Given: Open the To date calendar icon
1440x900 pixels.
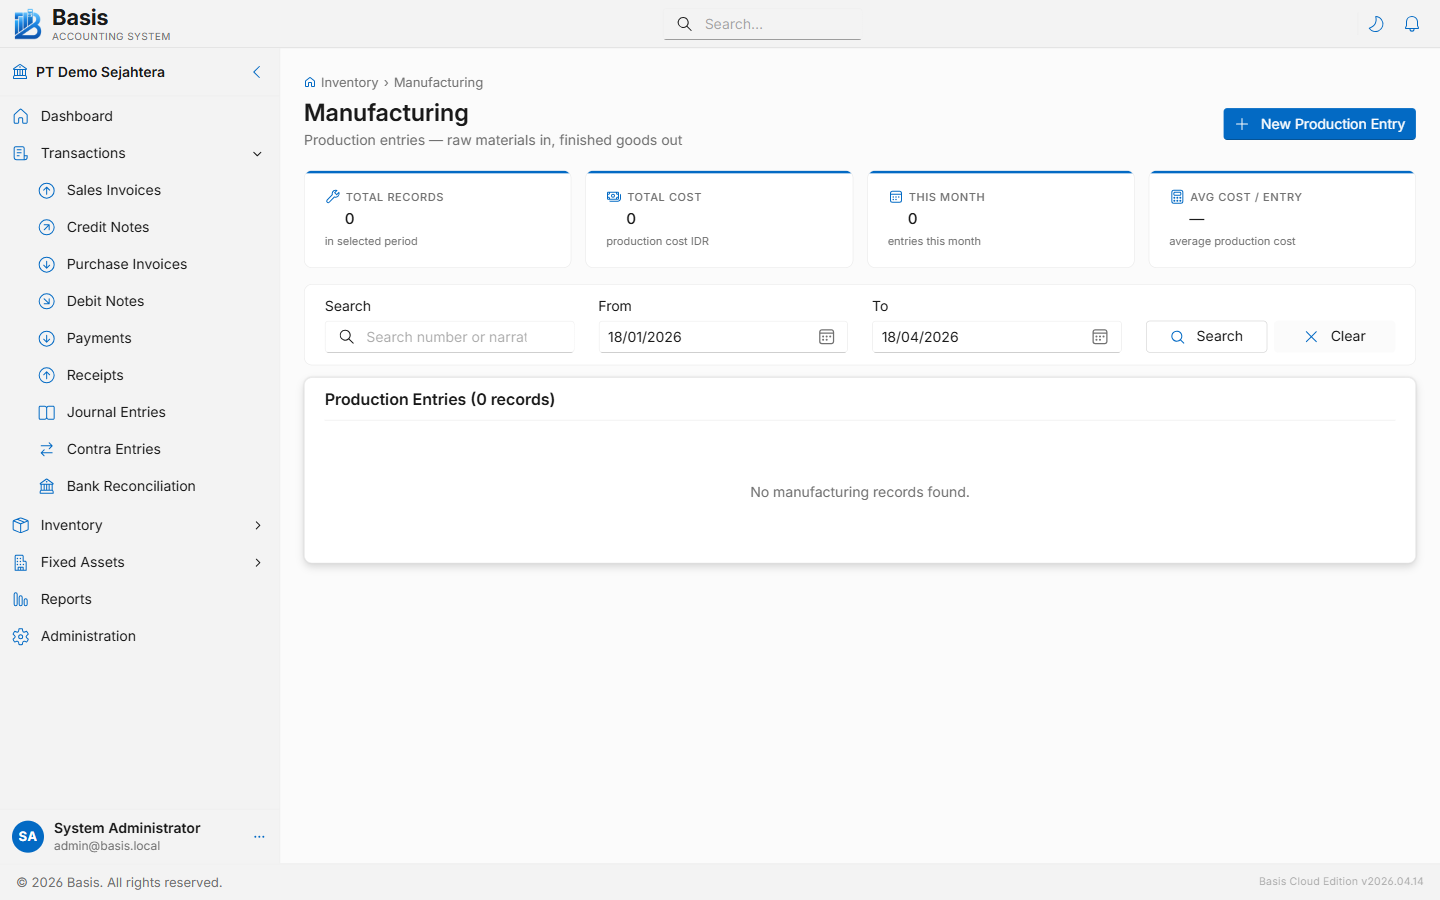Looking at the screenshot, I should (1100, 337).
